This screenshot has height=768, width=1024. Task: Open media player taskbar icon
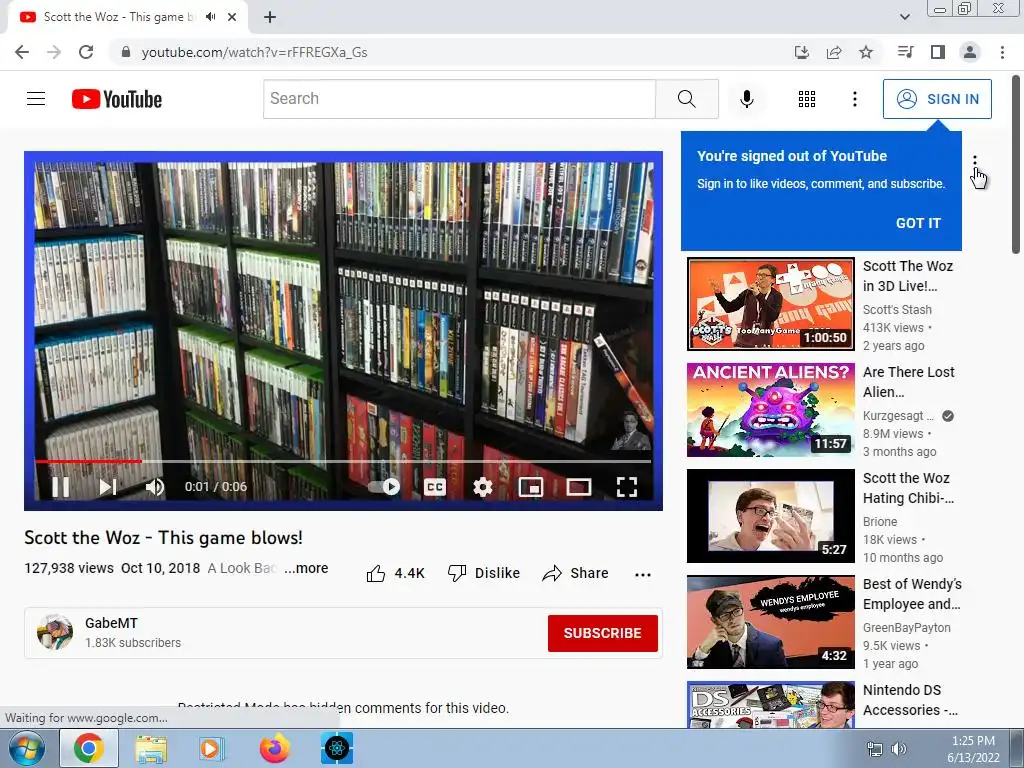212,748
